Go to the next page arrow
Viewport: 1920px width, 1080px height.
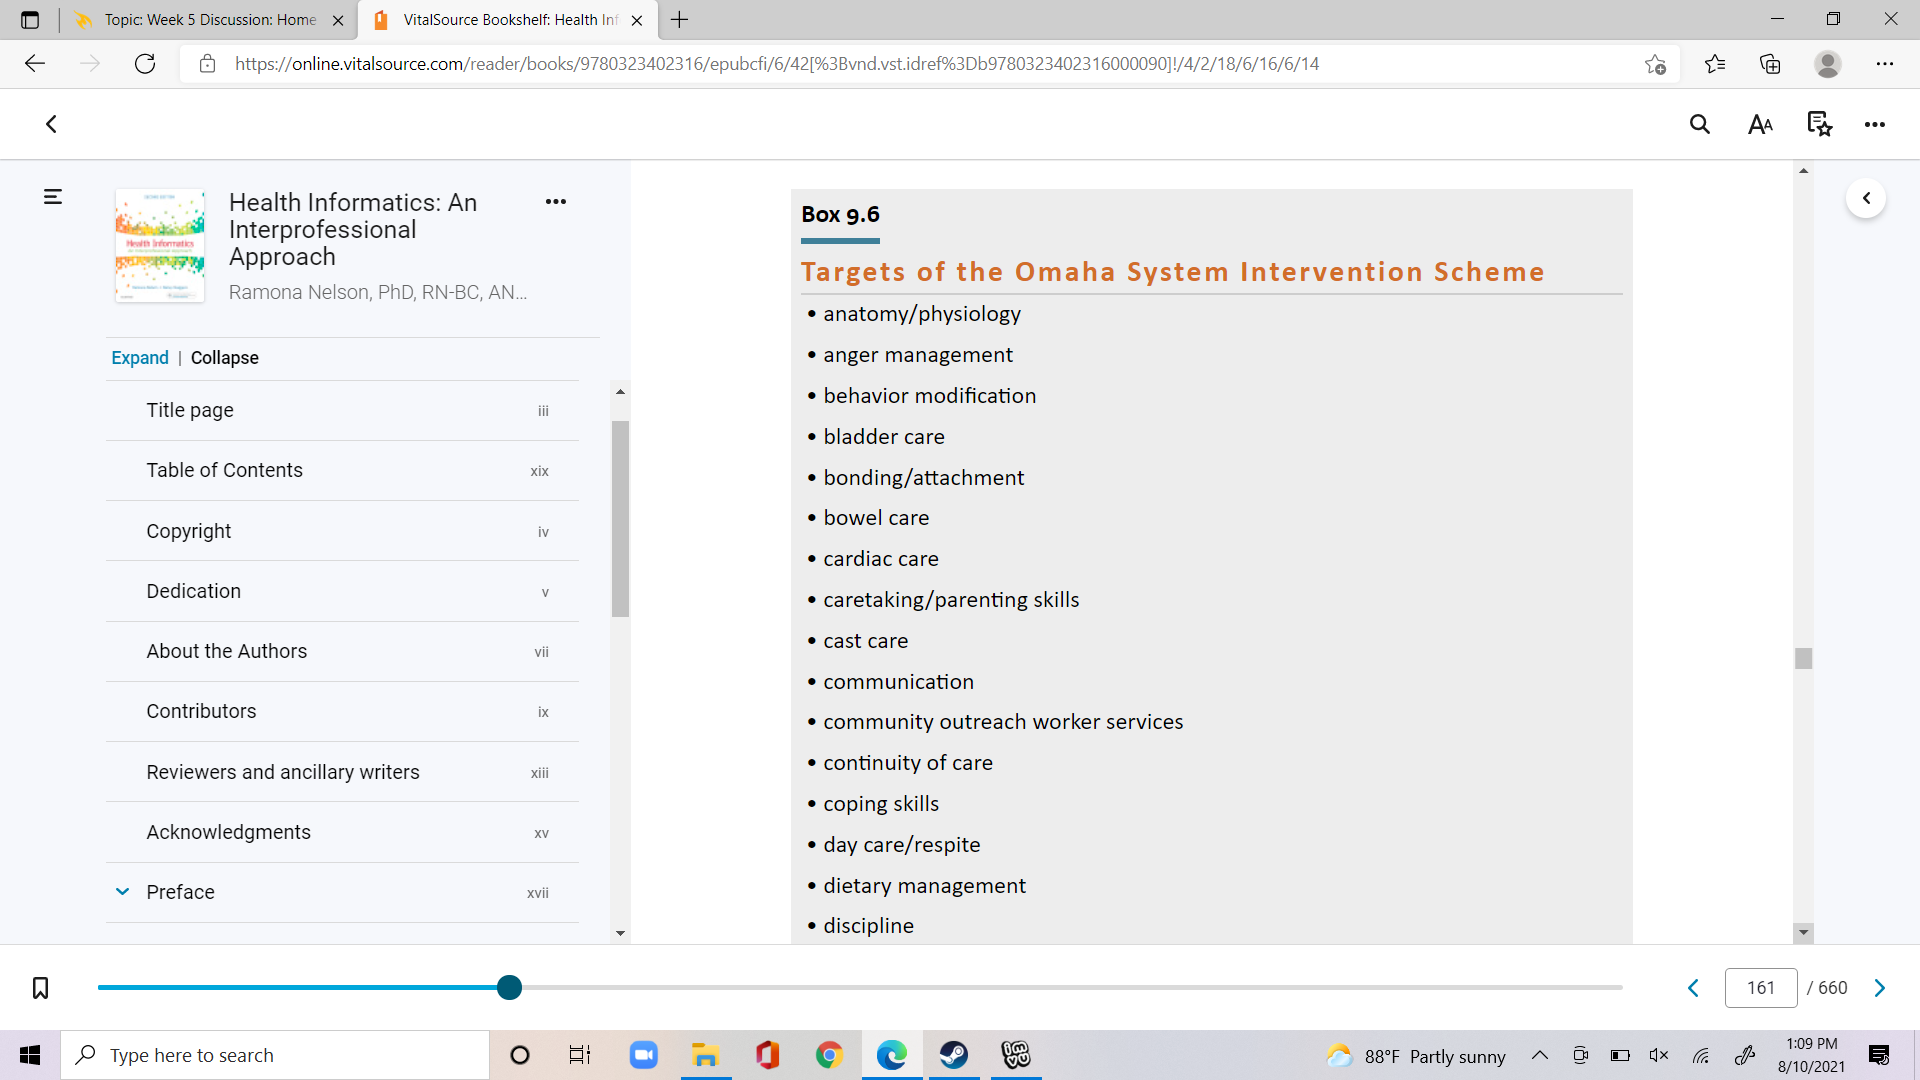pyautogui.click(x=1880, y=988)
